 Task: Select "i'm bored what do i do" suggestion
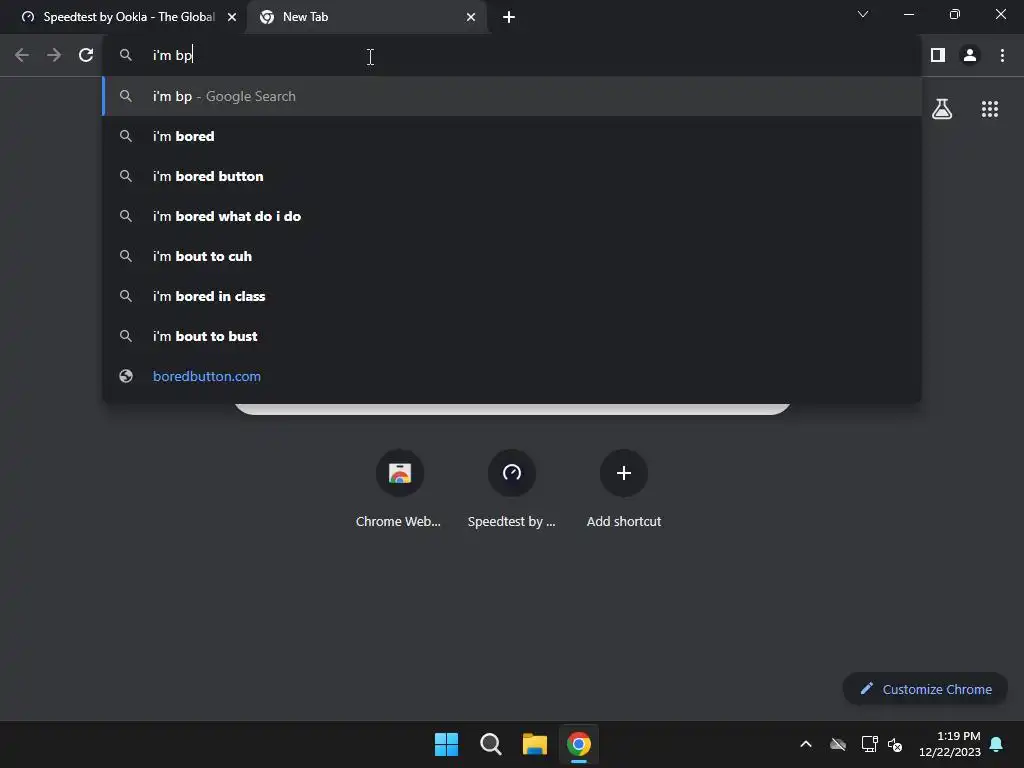click(x=512, y=216)
